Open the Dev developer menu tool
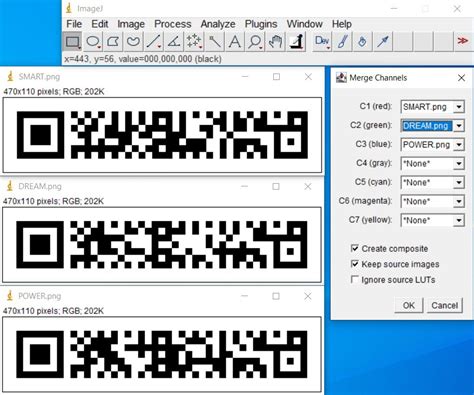Image resolution: width=474 pixels, height=395 pixels. tap(322, 42)
